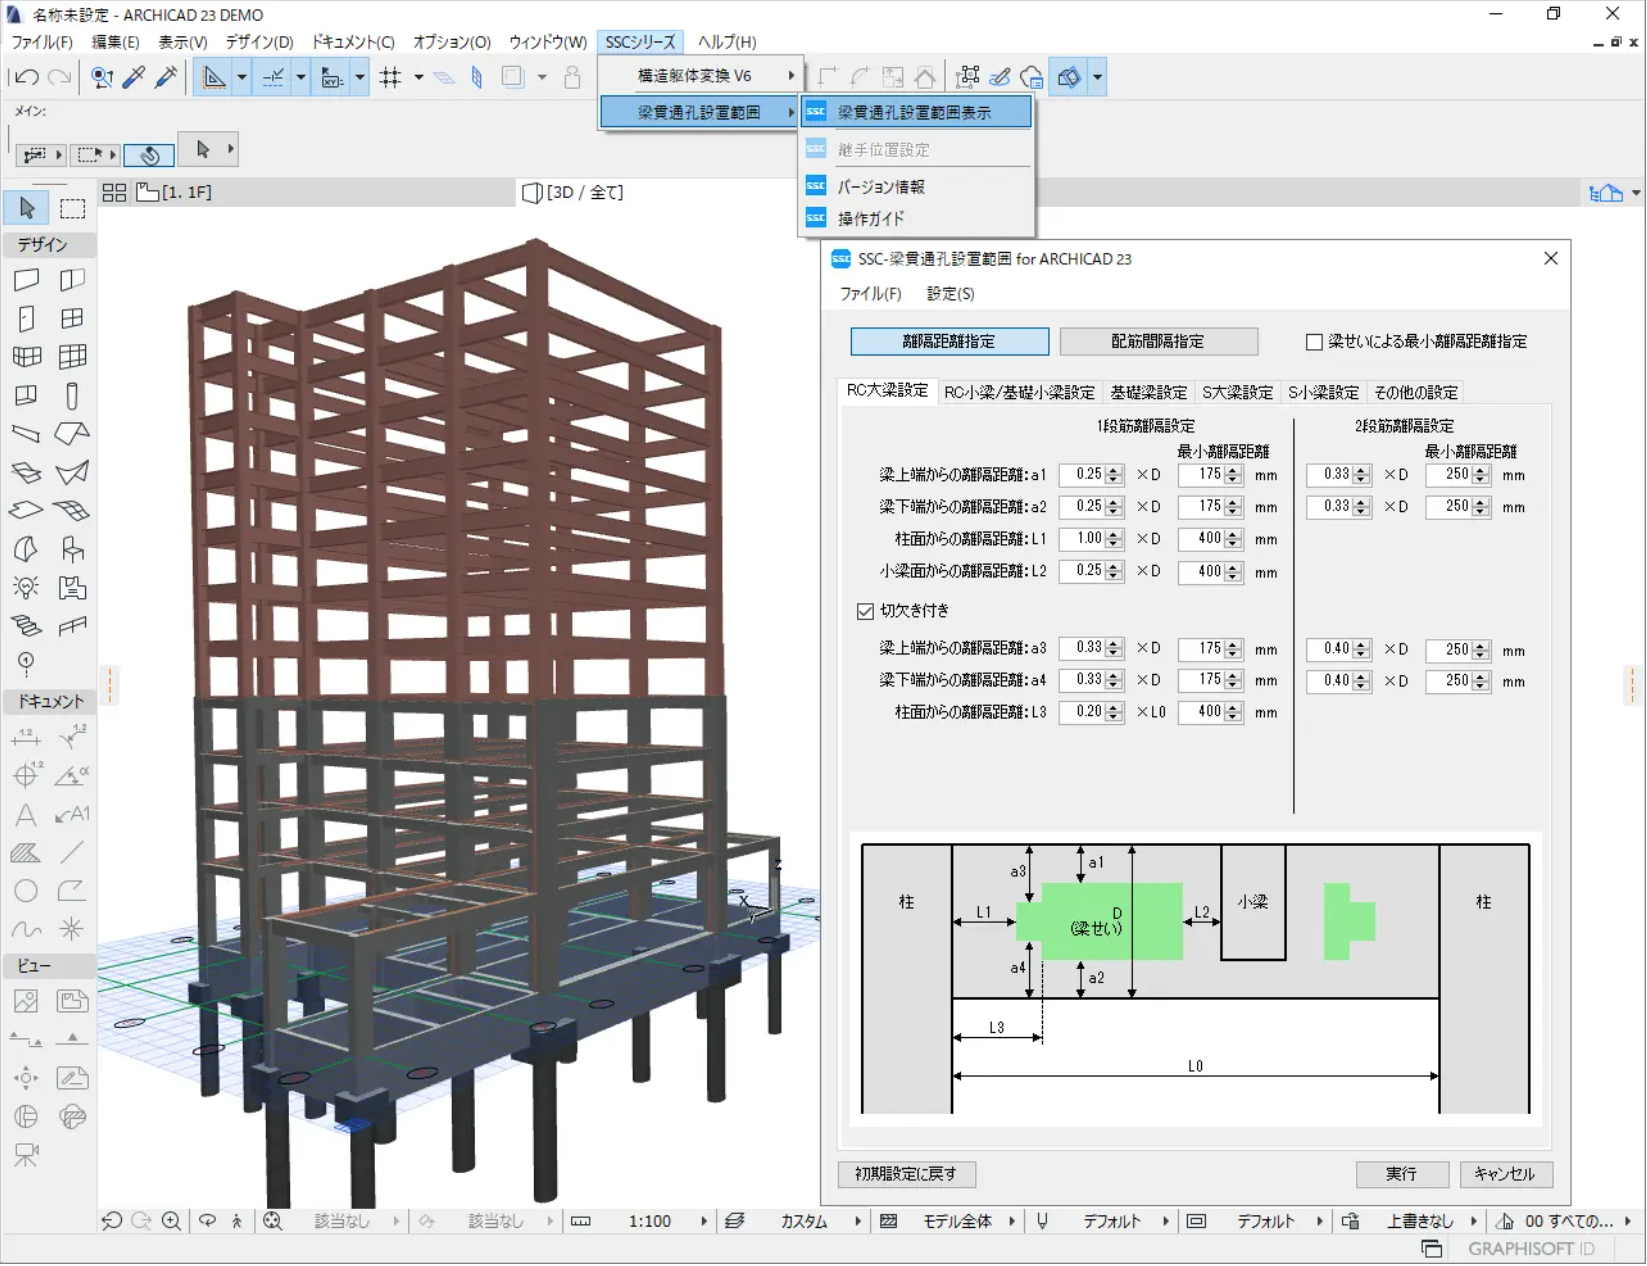Click the キャンセル button

[x=1506, y=1174]
